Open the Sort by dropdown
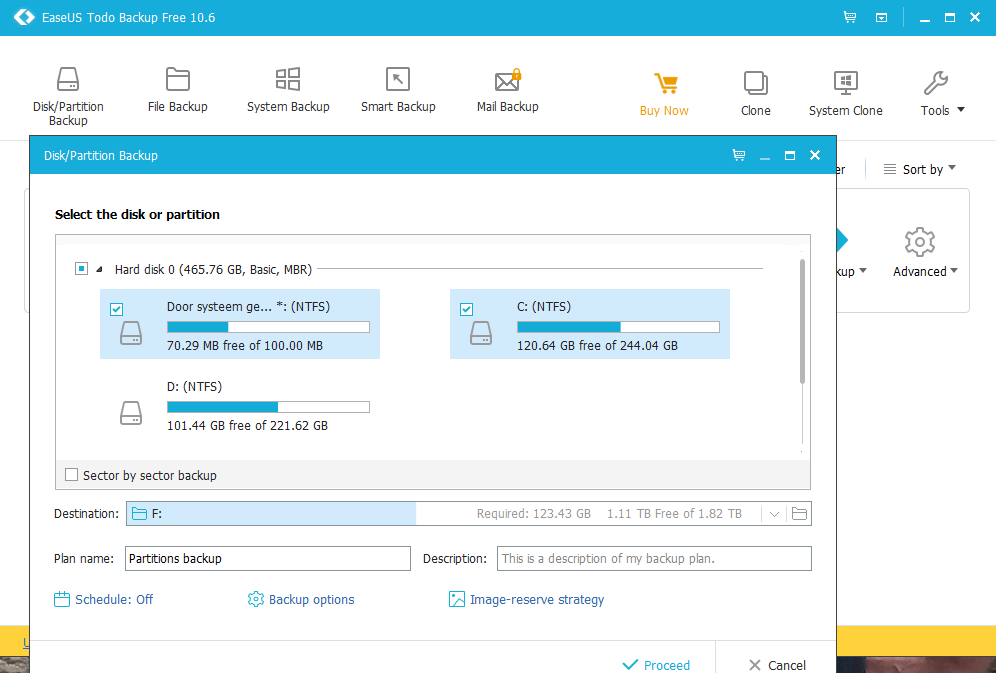This screenshot has height=673, width=996. [919, 170]
